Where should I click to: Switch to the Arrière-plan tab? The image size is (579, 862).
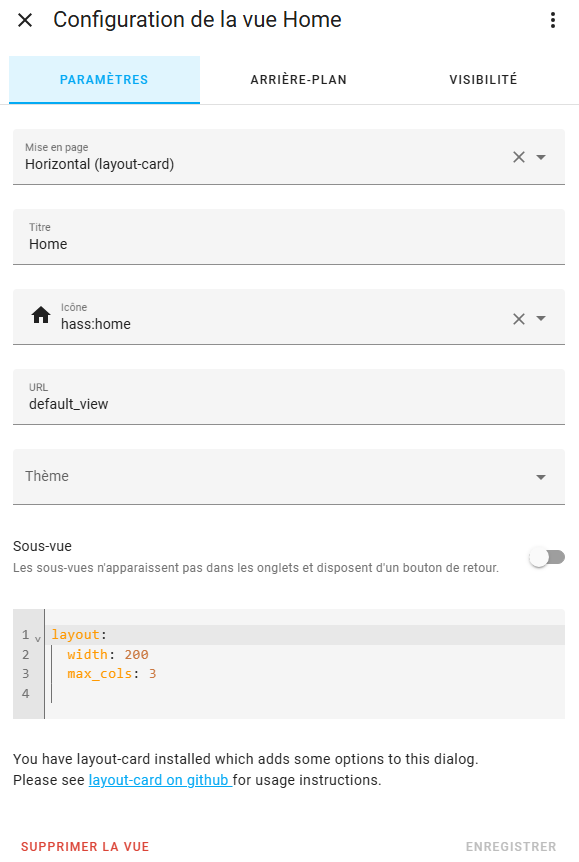click(x=299, y=80)
